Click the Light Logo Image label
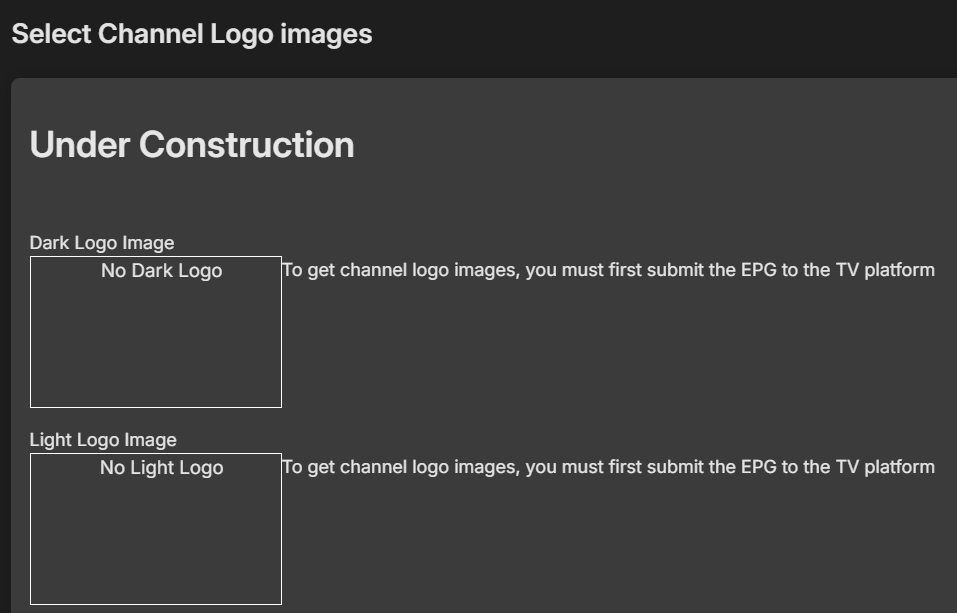 (103, 440)
